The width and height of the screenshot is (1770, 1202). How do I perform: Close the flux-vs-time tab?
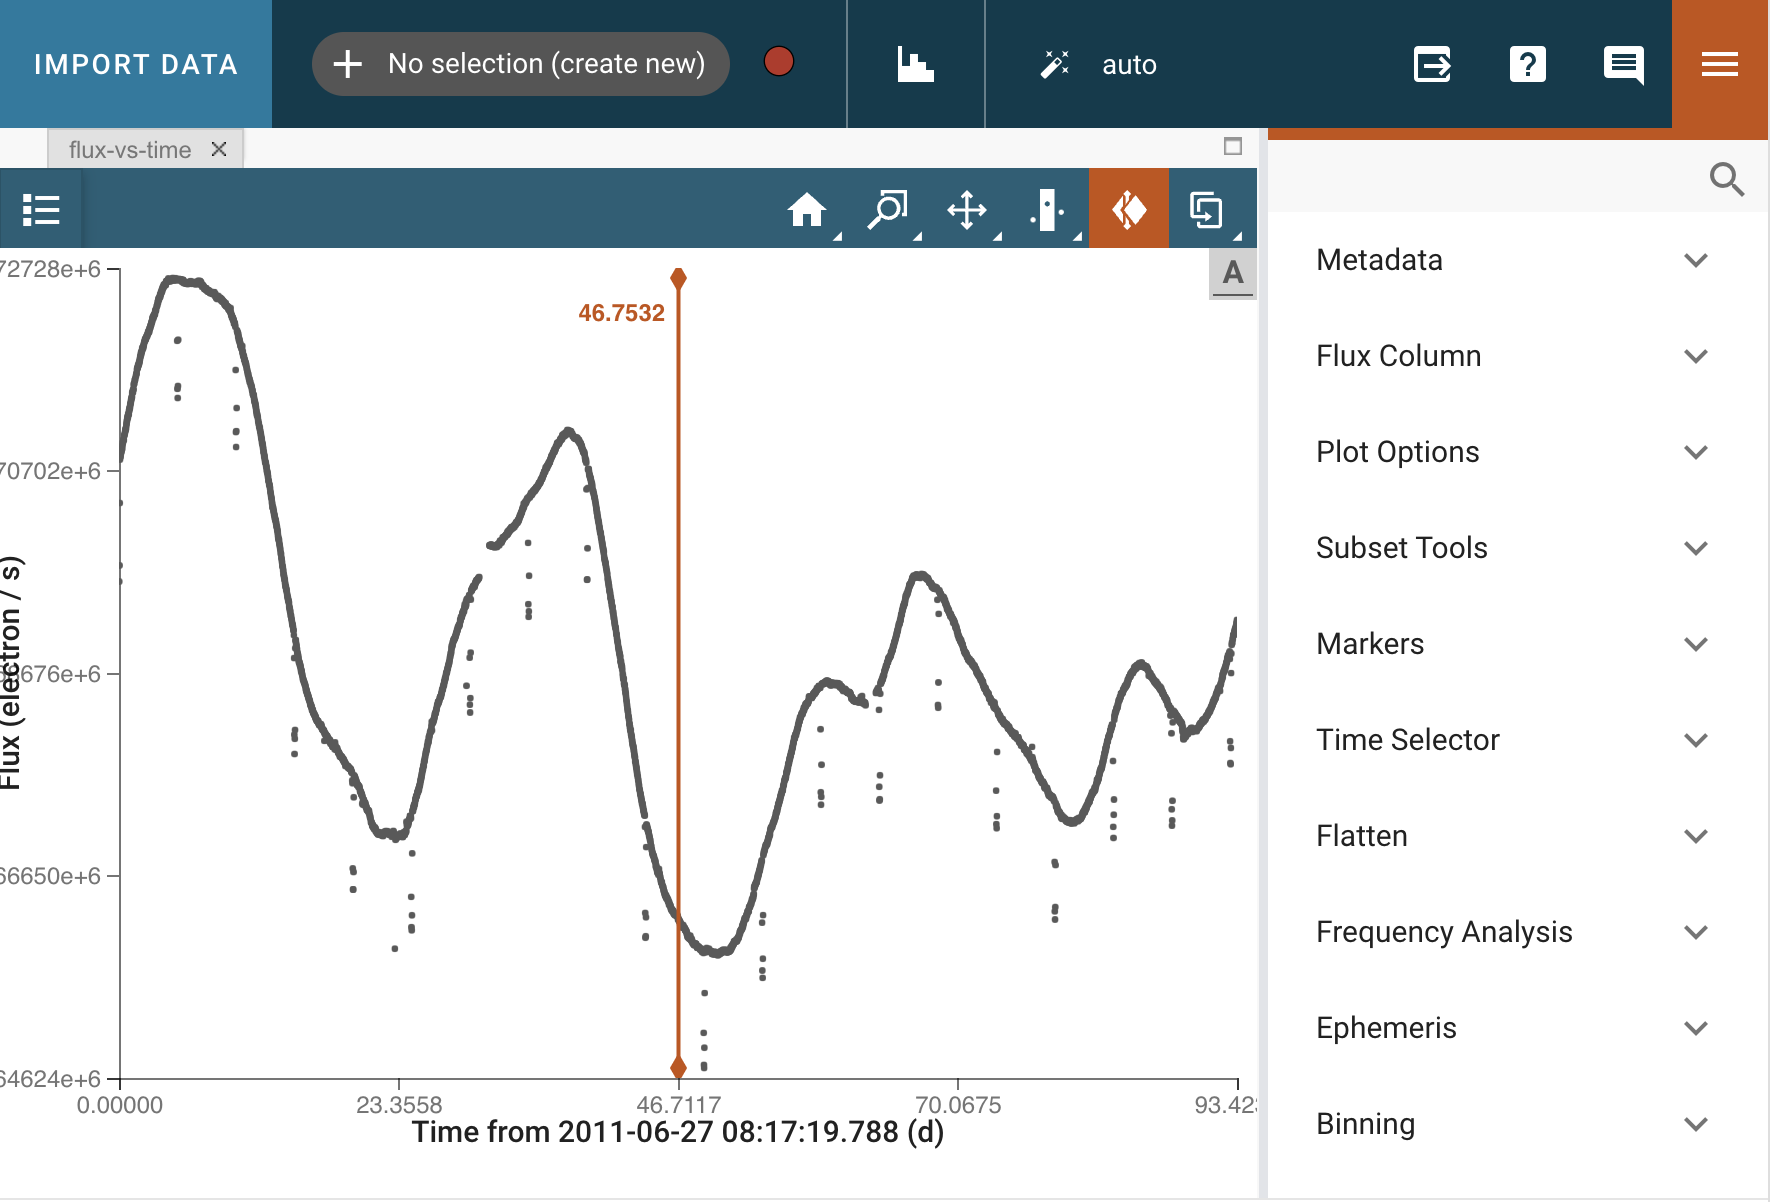(219, 149)
